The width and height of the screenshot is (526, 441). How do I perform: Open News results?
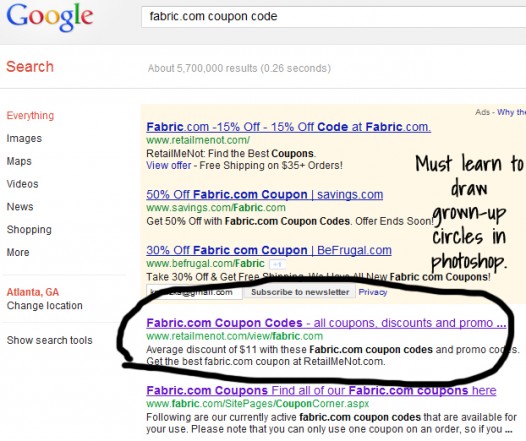point(20,207)
